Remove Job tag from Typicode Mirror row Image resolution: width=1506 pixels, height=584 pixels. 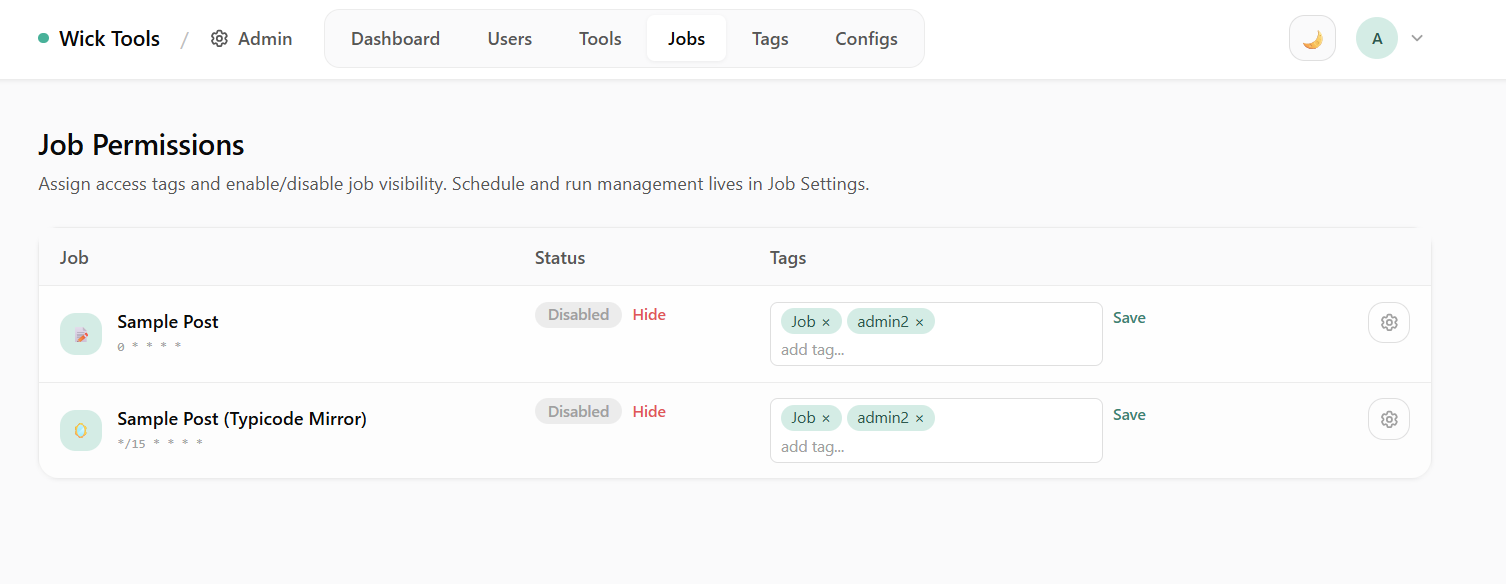(826, 419)
